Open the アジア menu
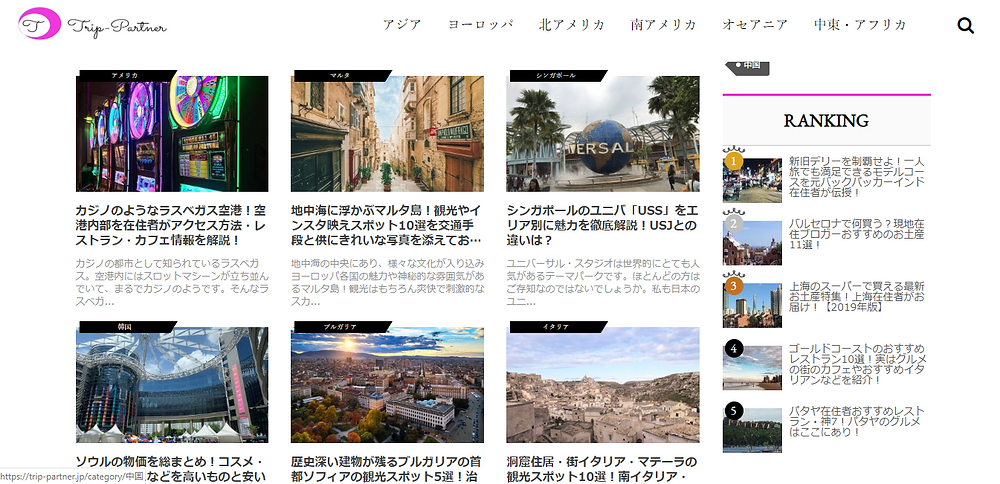Viewport: 1000px width, 484px height. [x=402, y=25]
